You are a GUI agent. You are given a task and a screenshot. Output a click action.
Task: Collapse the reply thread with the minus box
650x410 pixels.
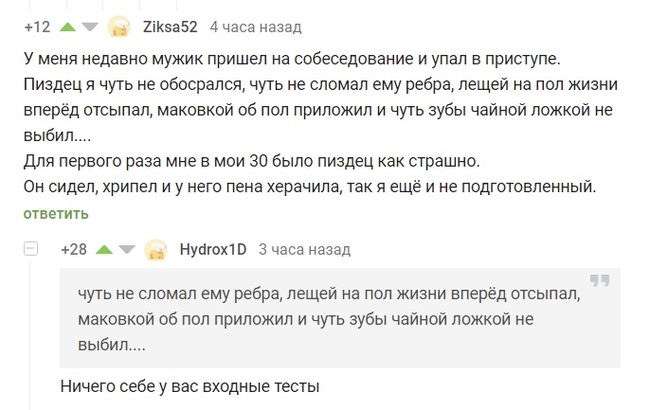tap(31, 249)
